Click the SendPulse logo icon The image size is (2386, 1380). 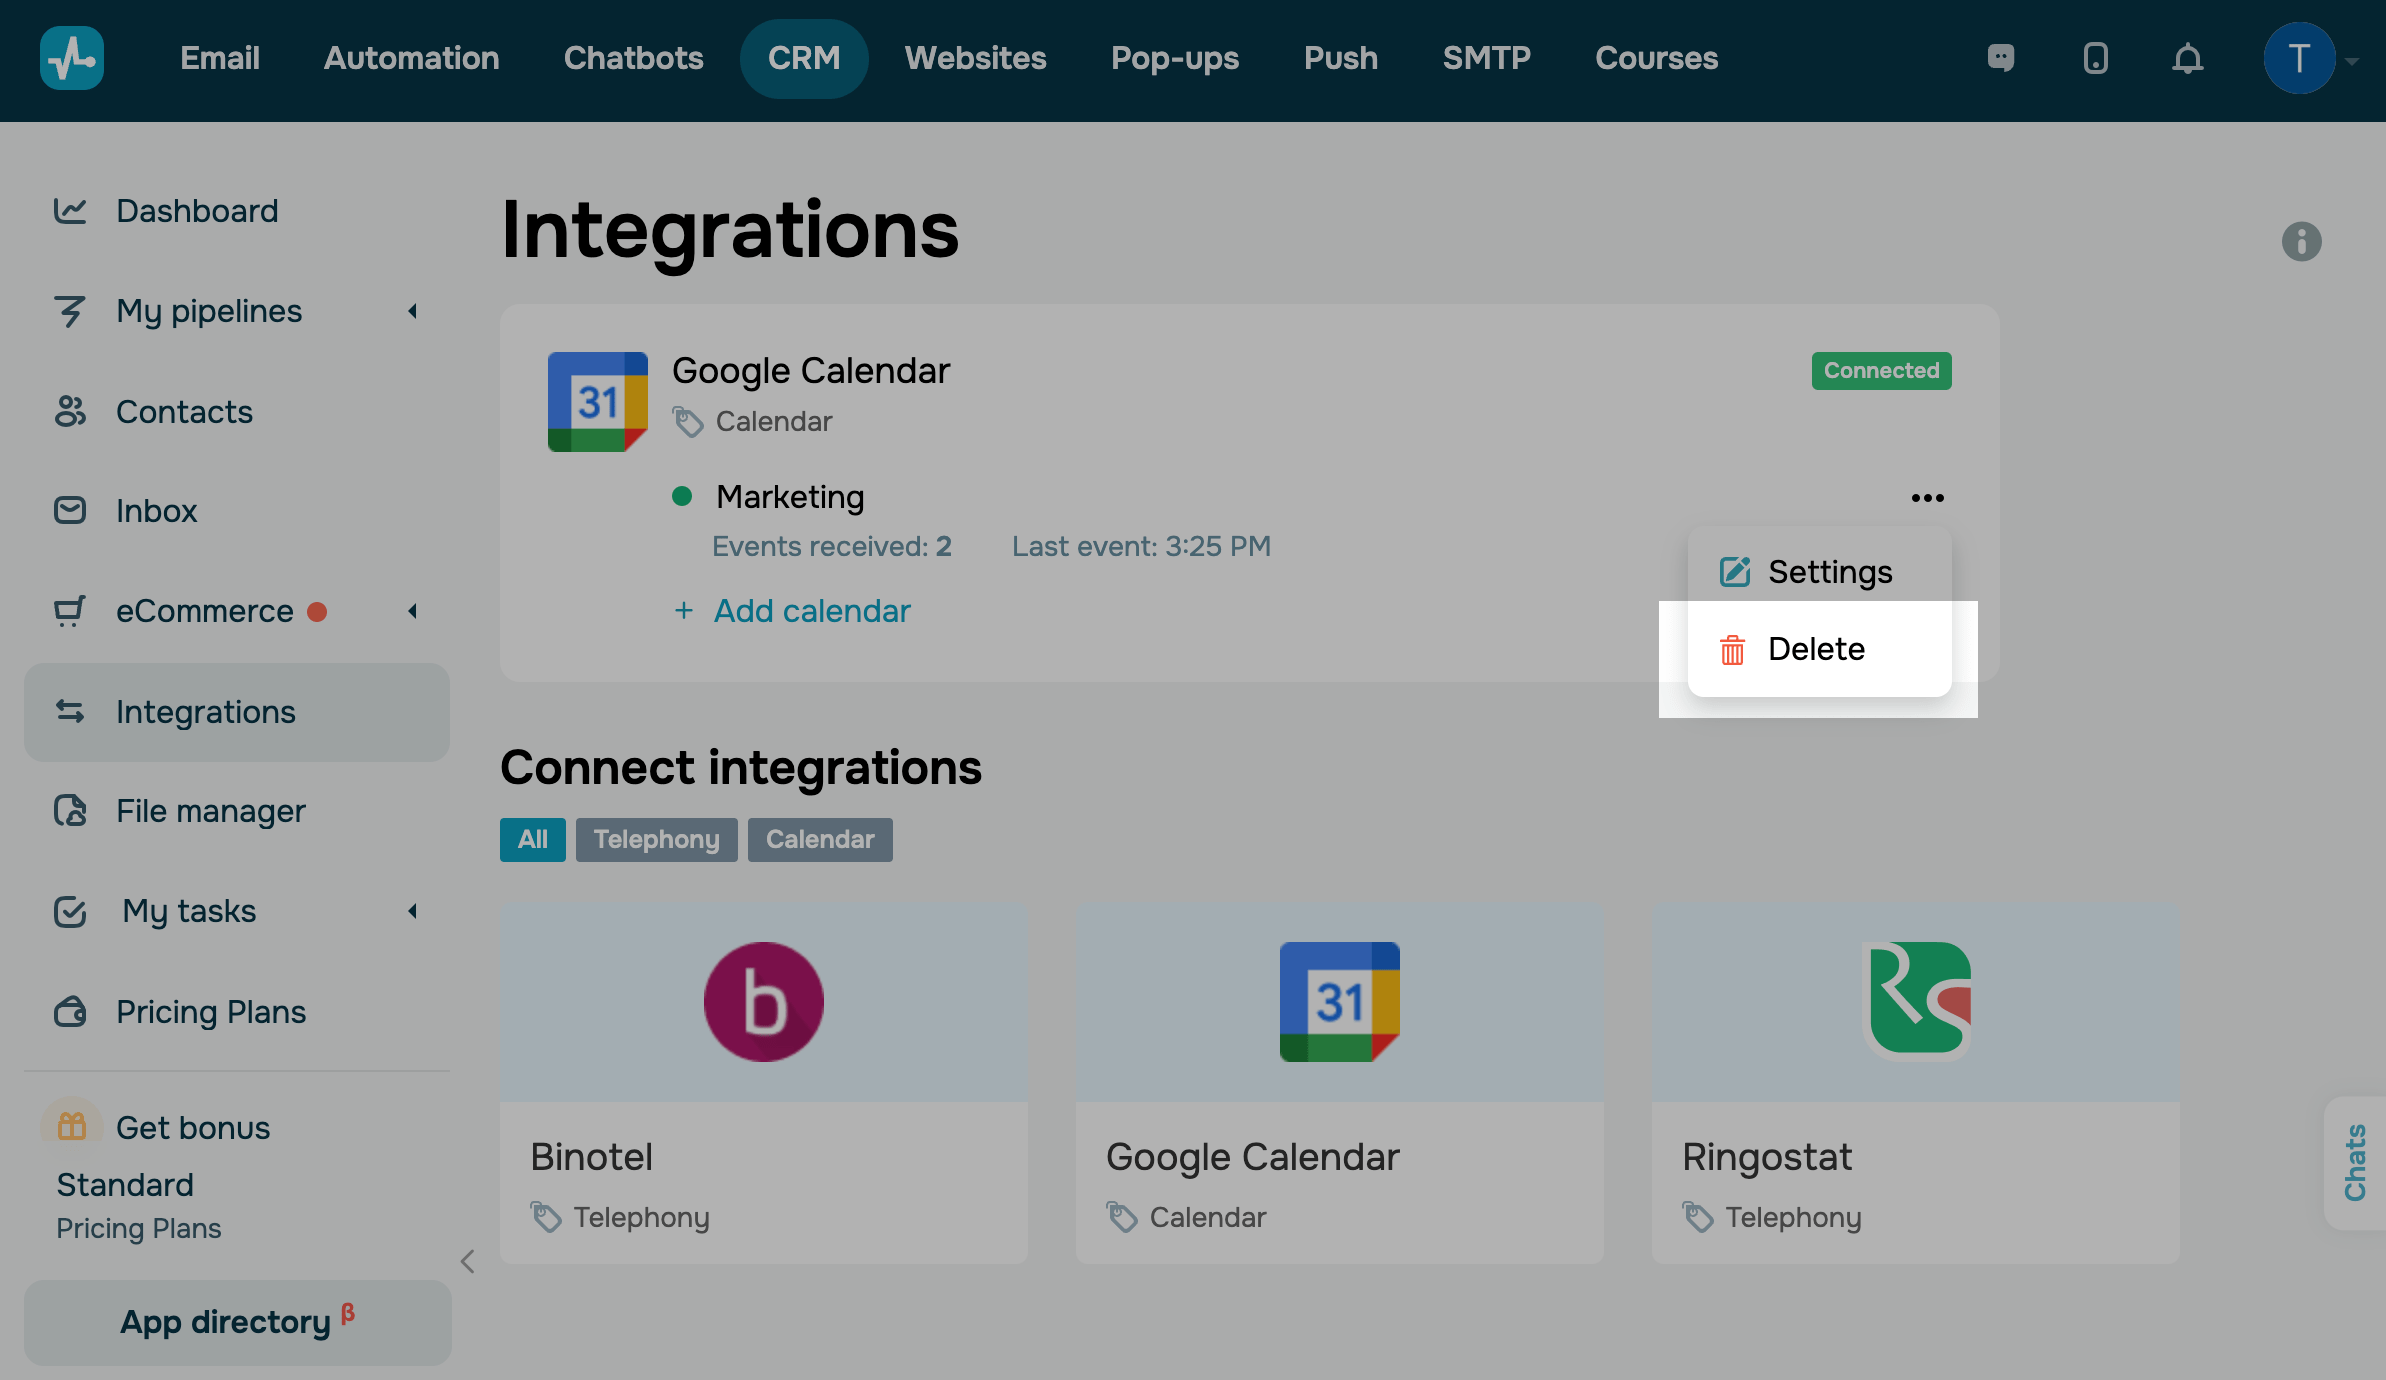click(71, 58)
